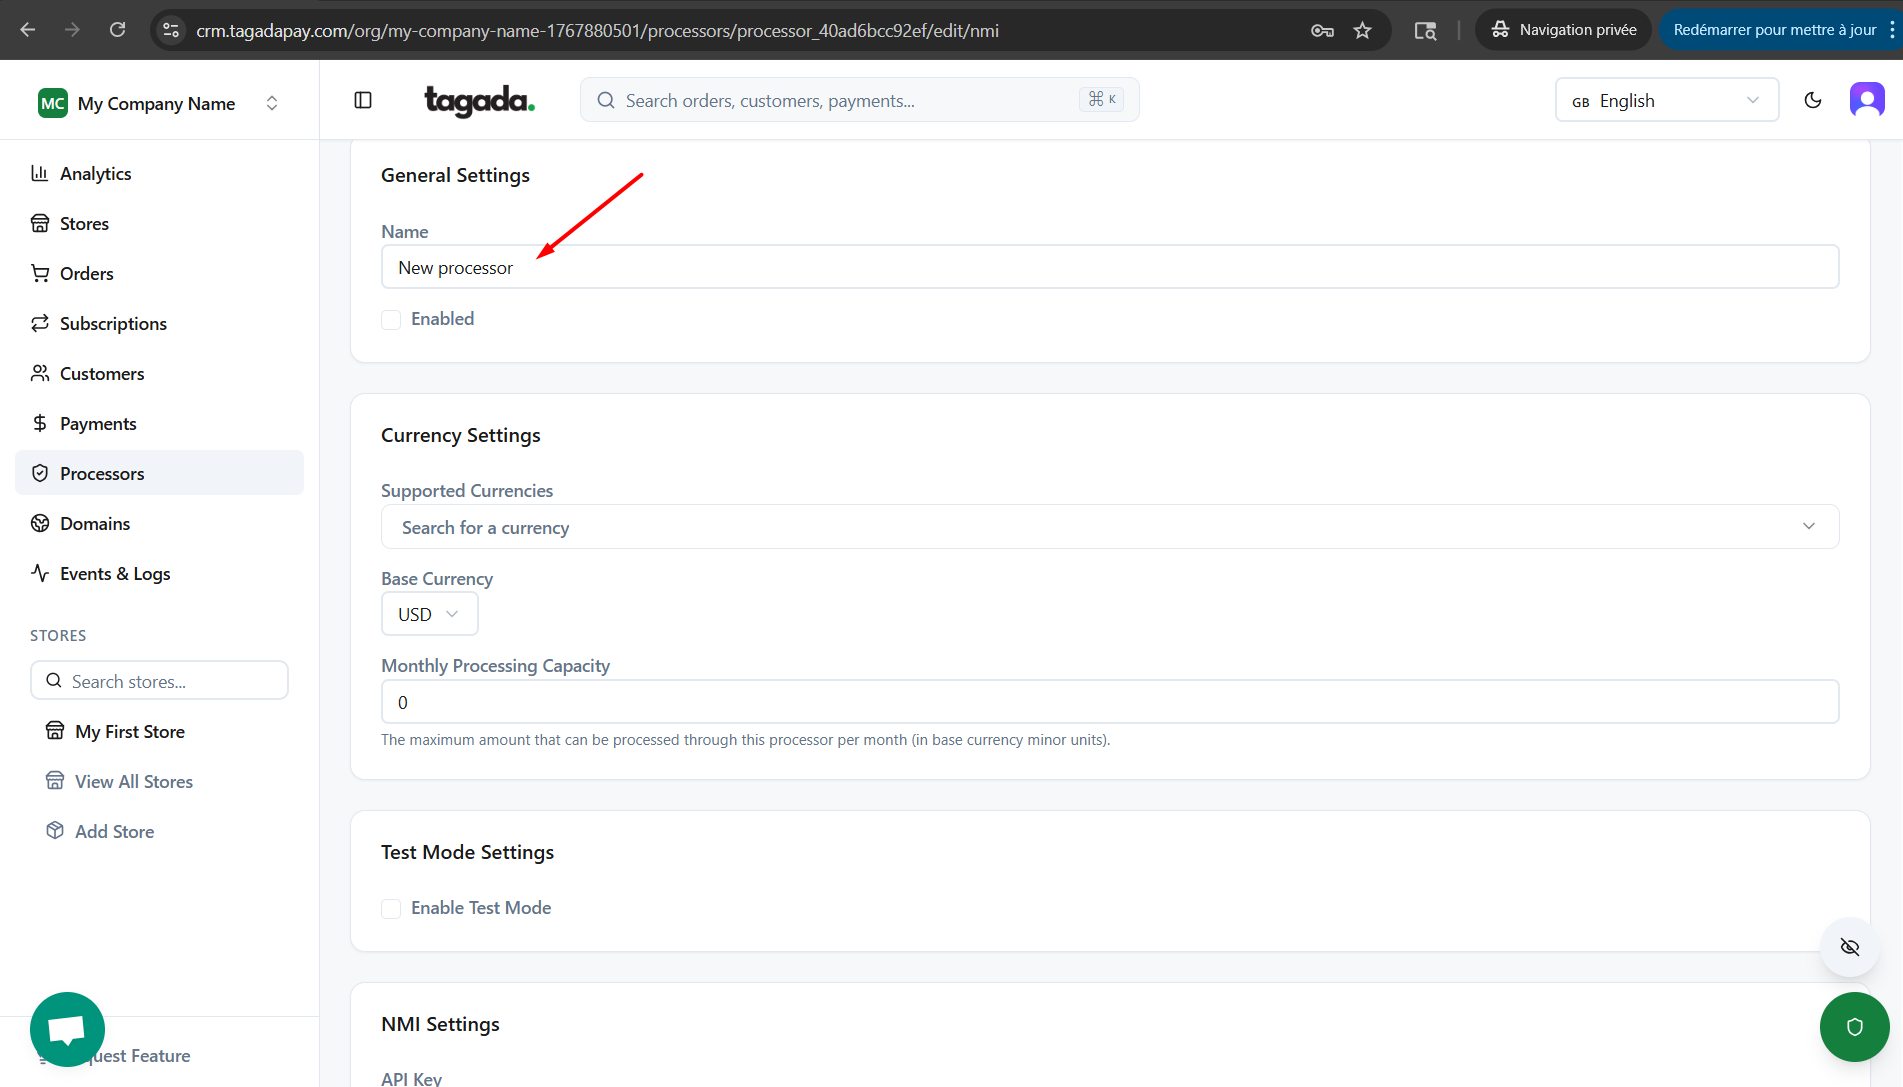
Task: Open the USD base currency dropdown
Action: [x=429, y=614]
